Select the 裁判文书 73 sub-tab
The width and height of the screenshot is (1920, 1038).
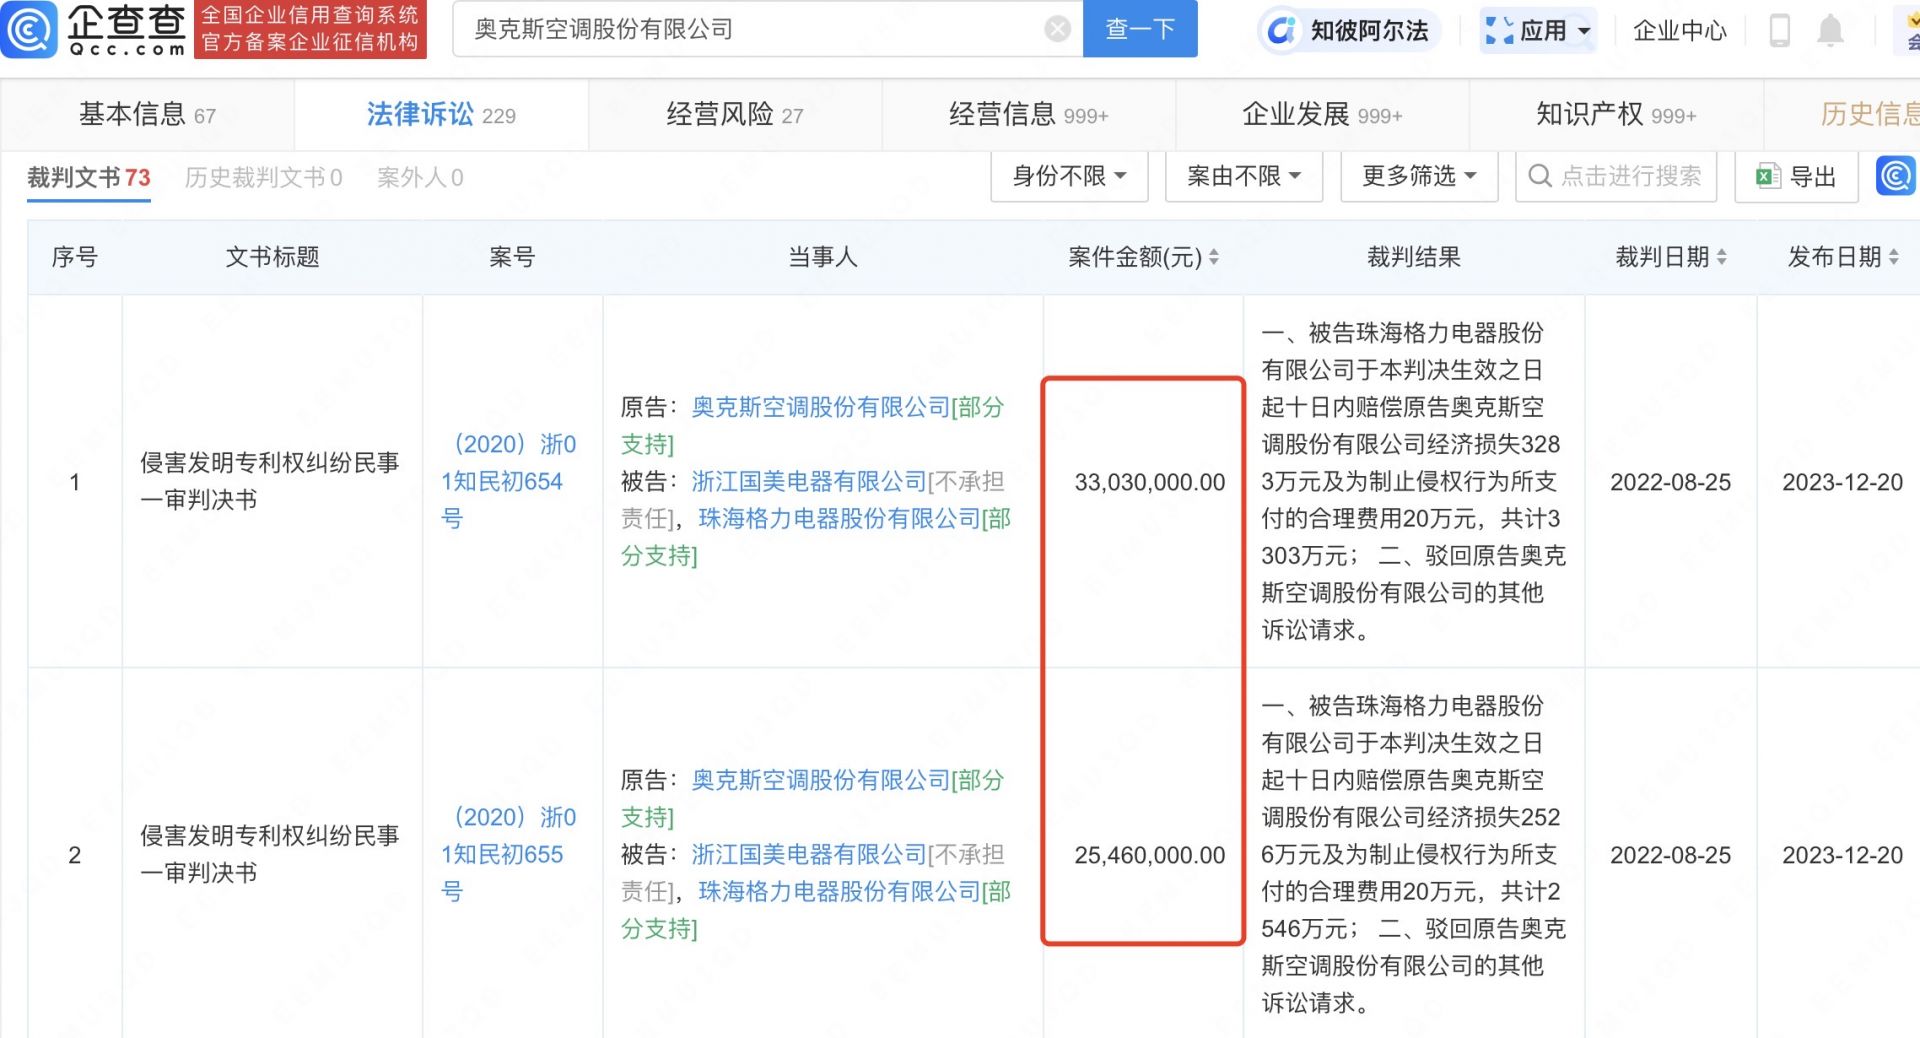point(89,178)
